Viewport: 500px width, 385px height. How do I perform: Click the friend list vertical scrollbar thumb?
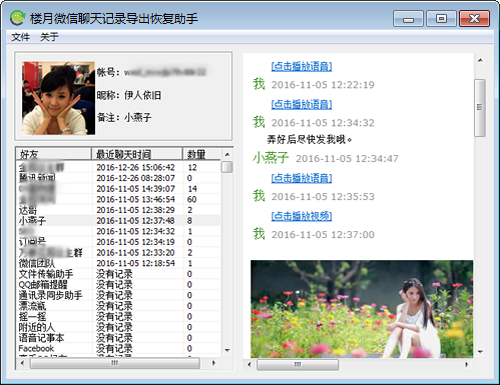[227, 167]
